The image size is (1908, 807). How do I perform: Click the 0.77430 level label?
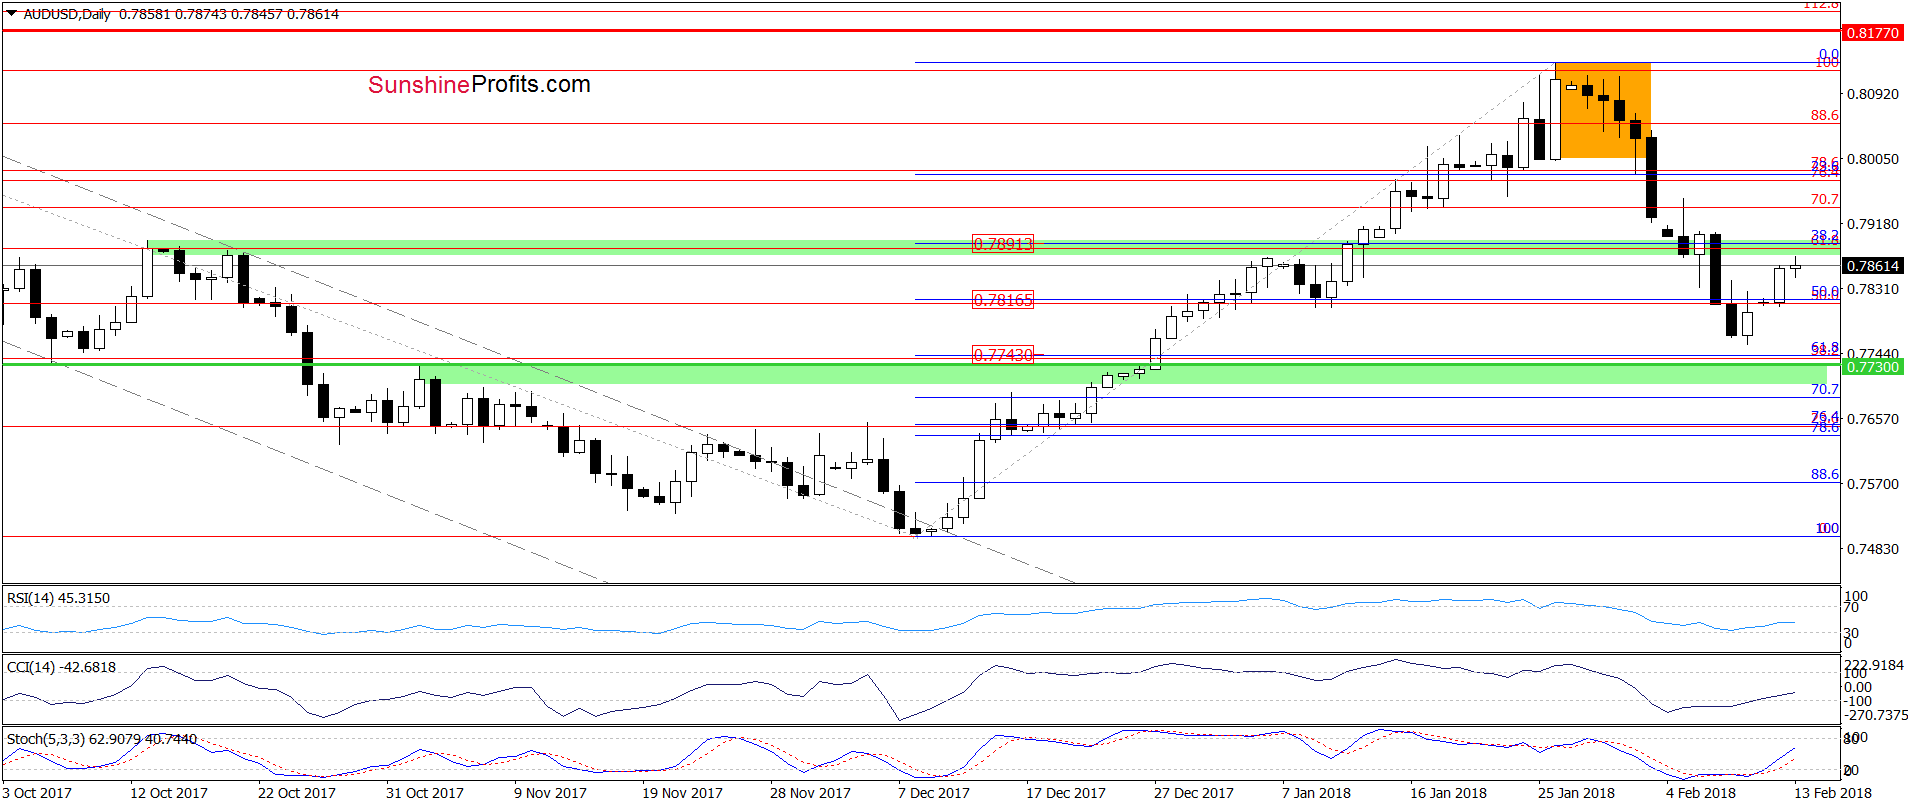tap(1003, 355)
